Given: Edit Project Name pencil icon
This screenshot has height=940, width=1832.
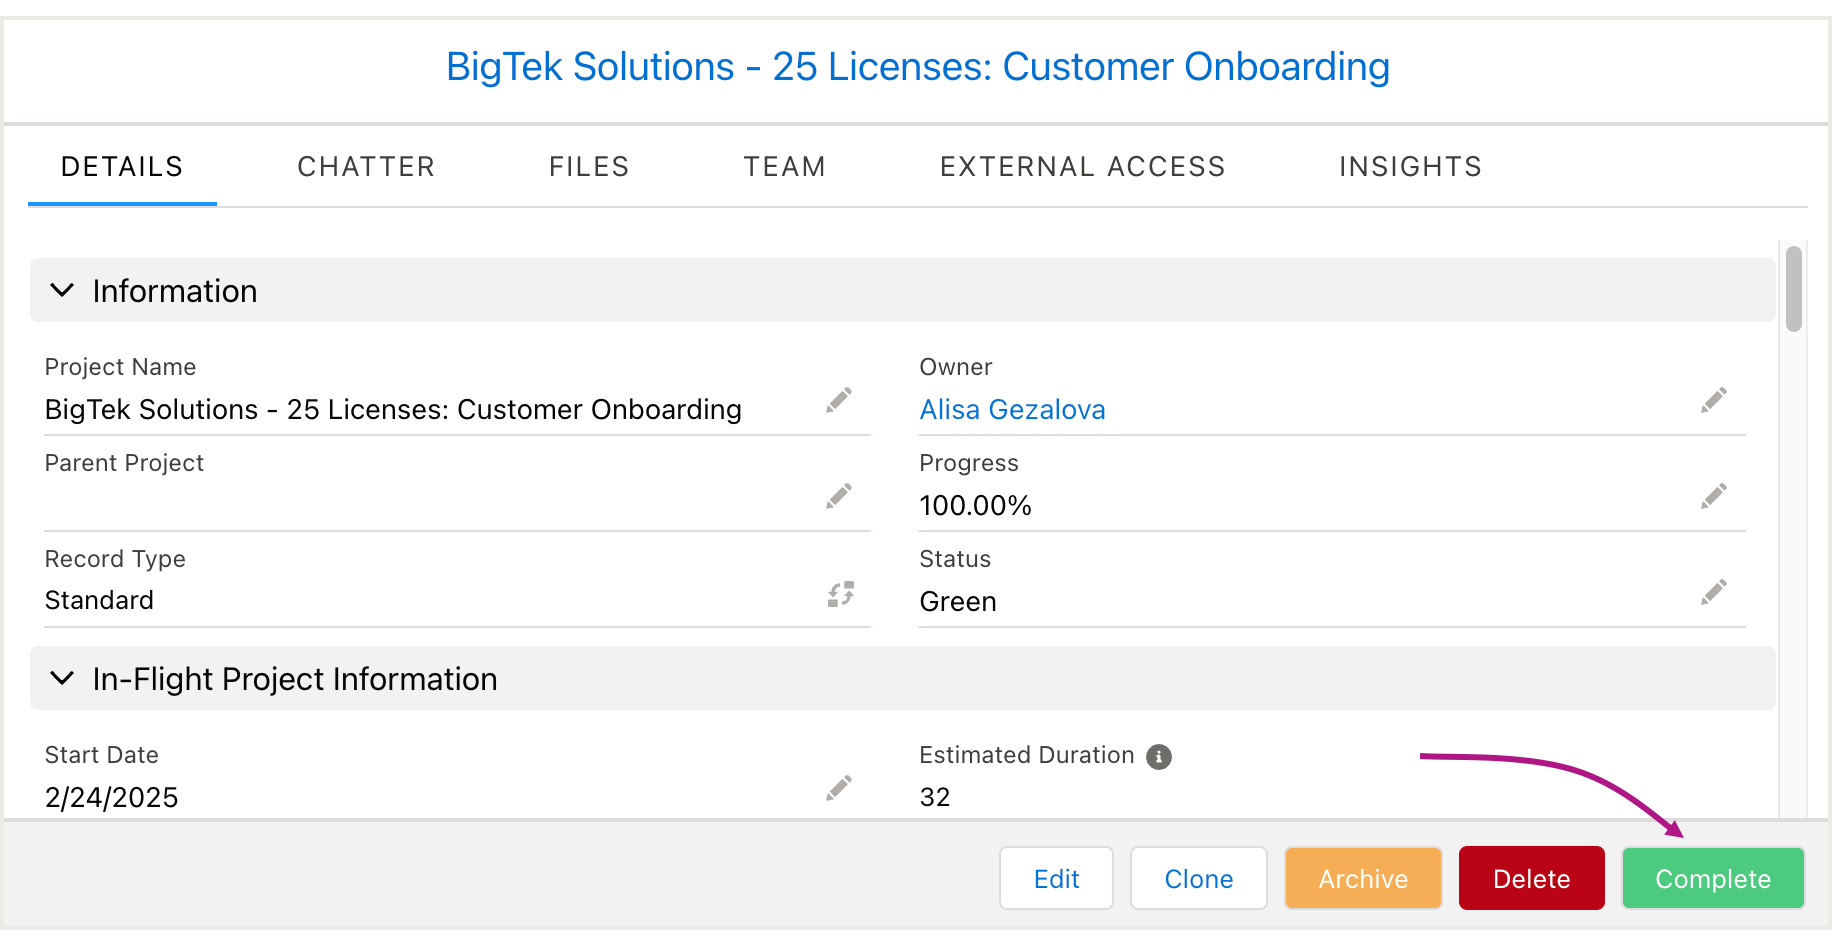Looking at the screenshot, I should tap(839, 401).
